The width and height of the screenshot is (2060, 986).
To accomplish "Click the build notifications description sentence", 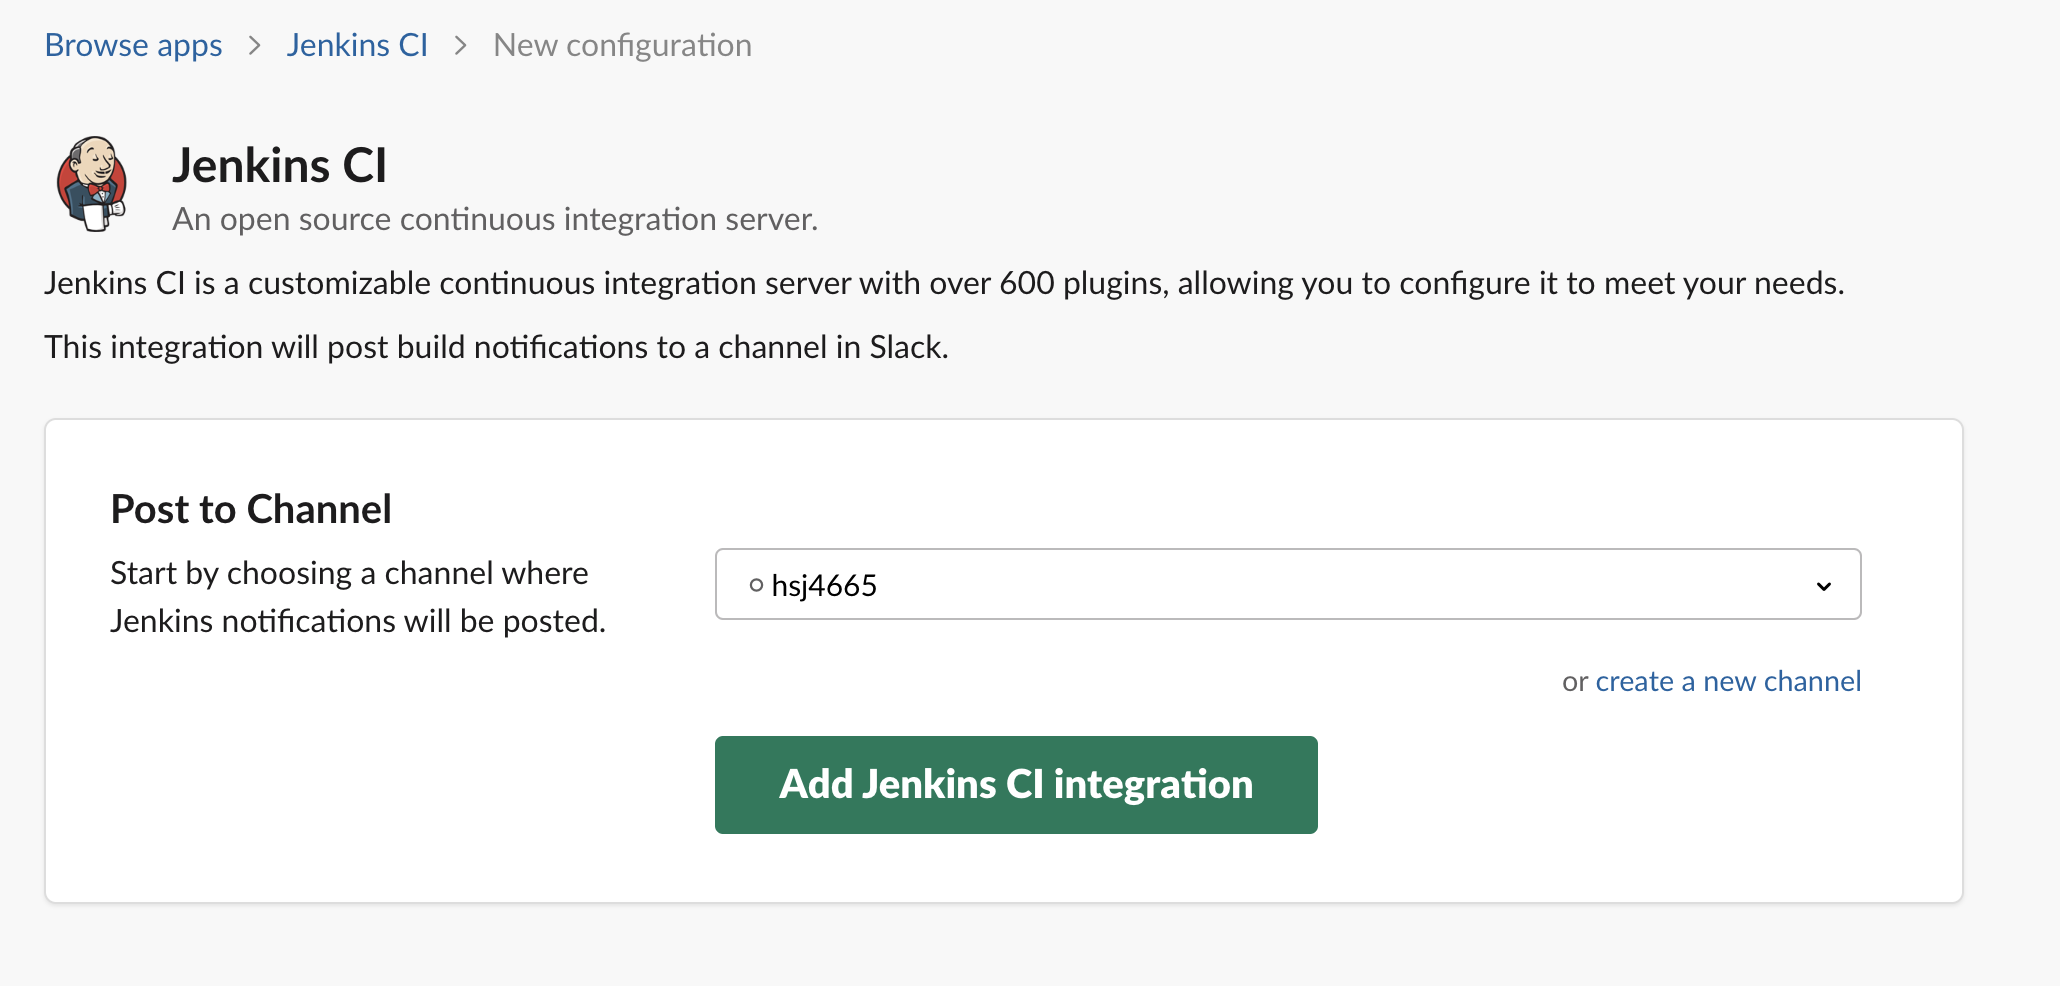I will point(496,347).
